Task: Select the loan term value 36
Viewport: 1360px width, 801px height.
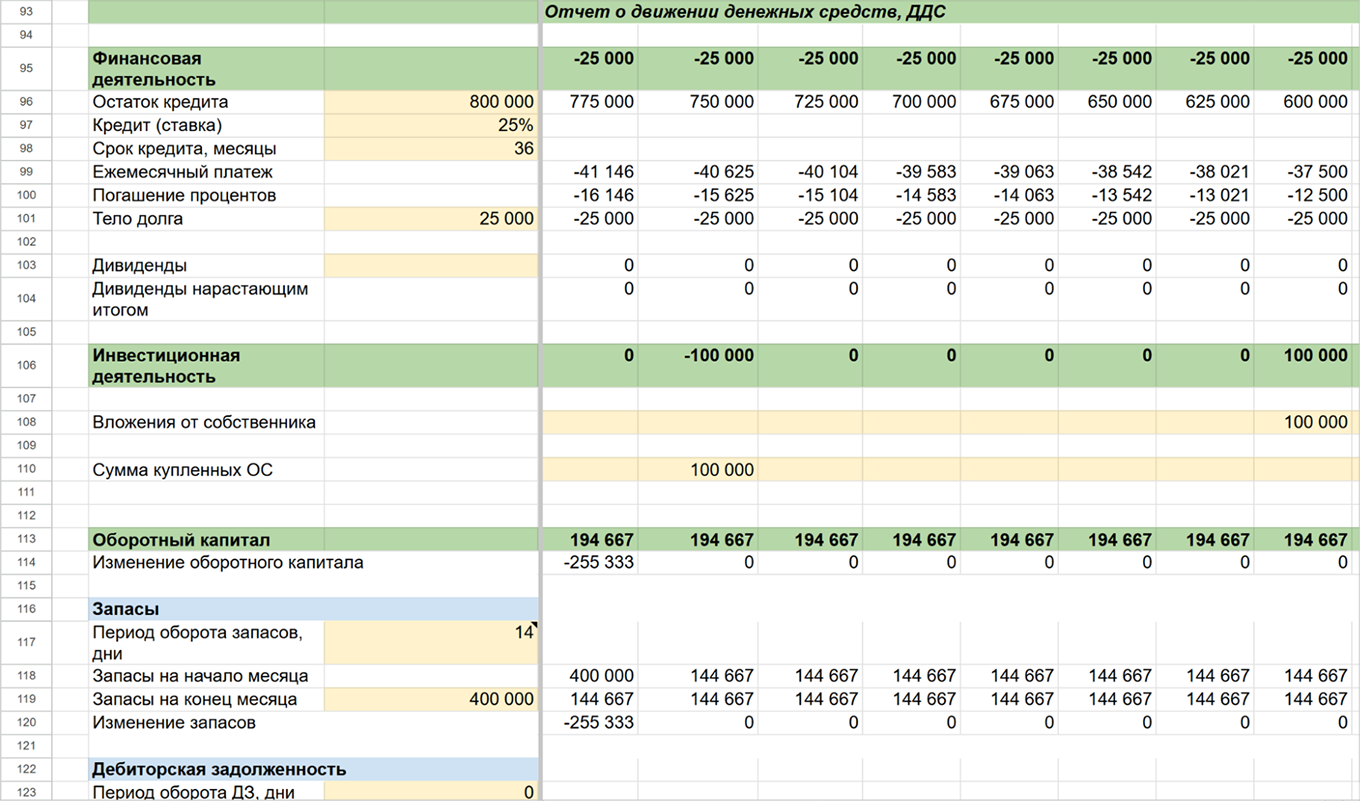Action: click(431, 149)
